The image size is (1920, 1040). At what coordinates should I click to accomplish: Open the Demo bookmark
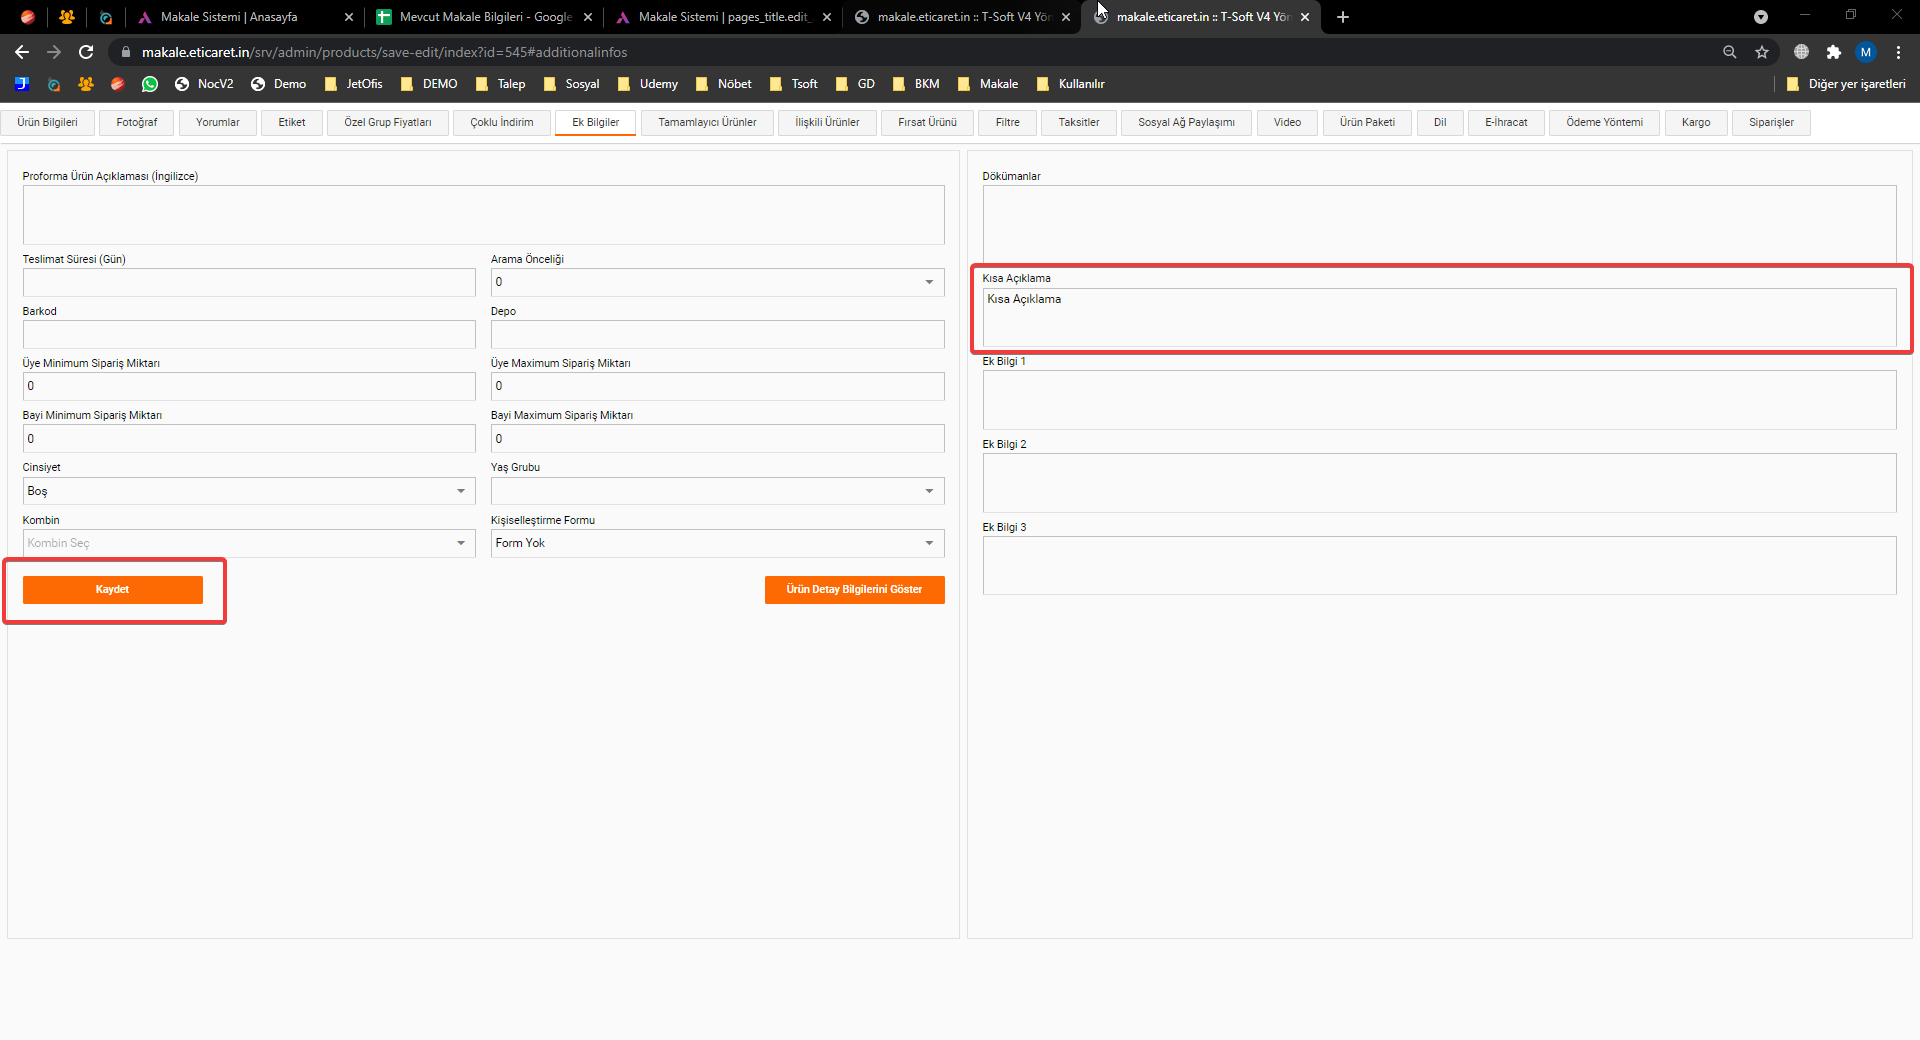279,84
